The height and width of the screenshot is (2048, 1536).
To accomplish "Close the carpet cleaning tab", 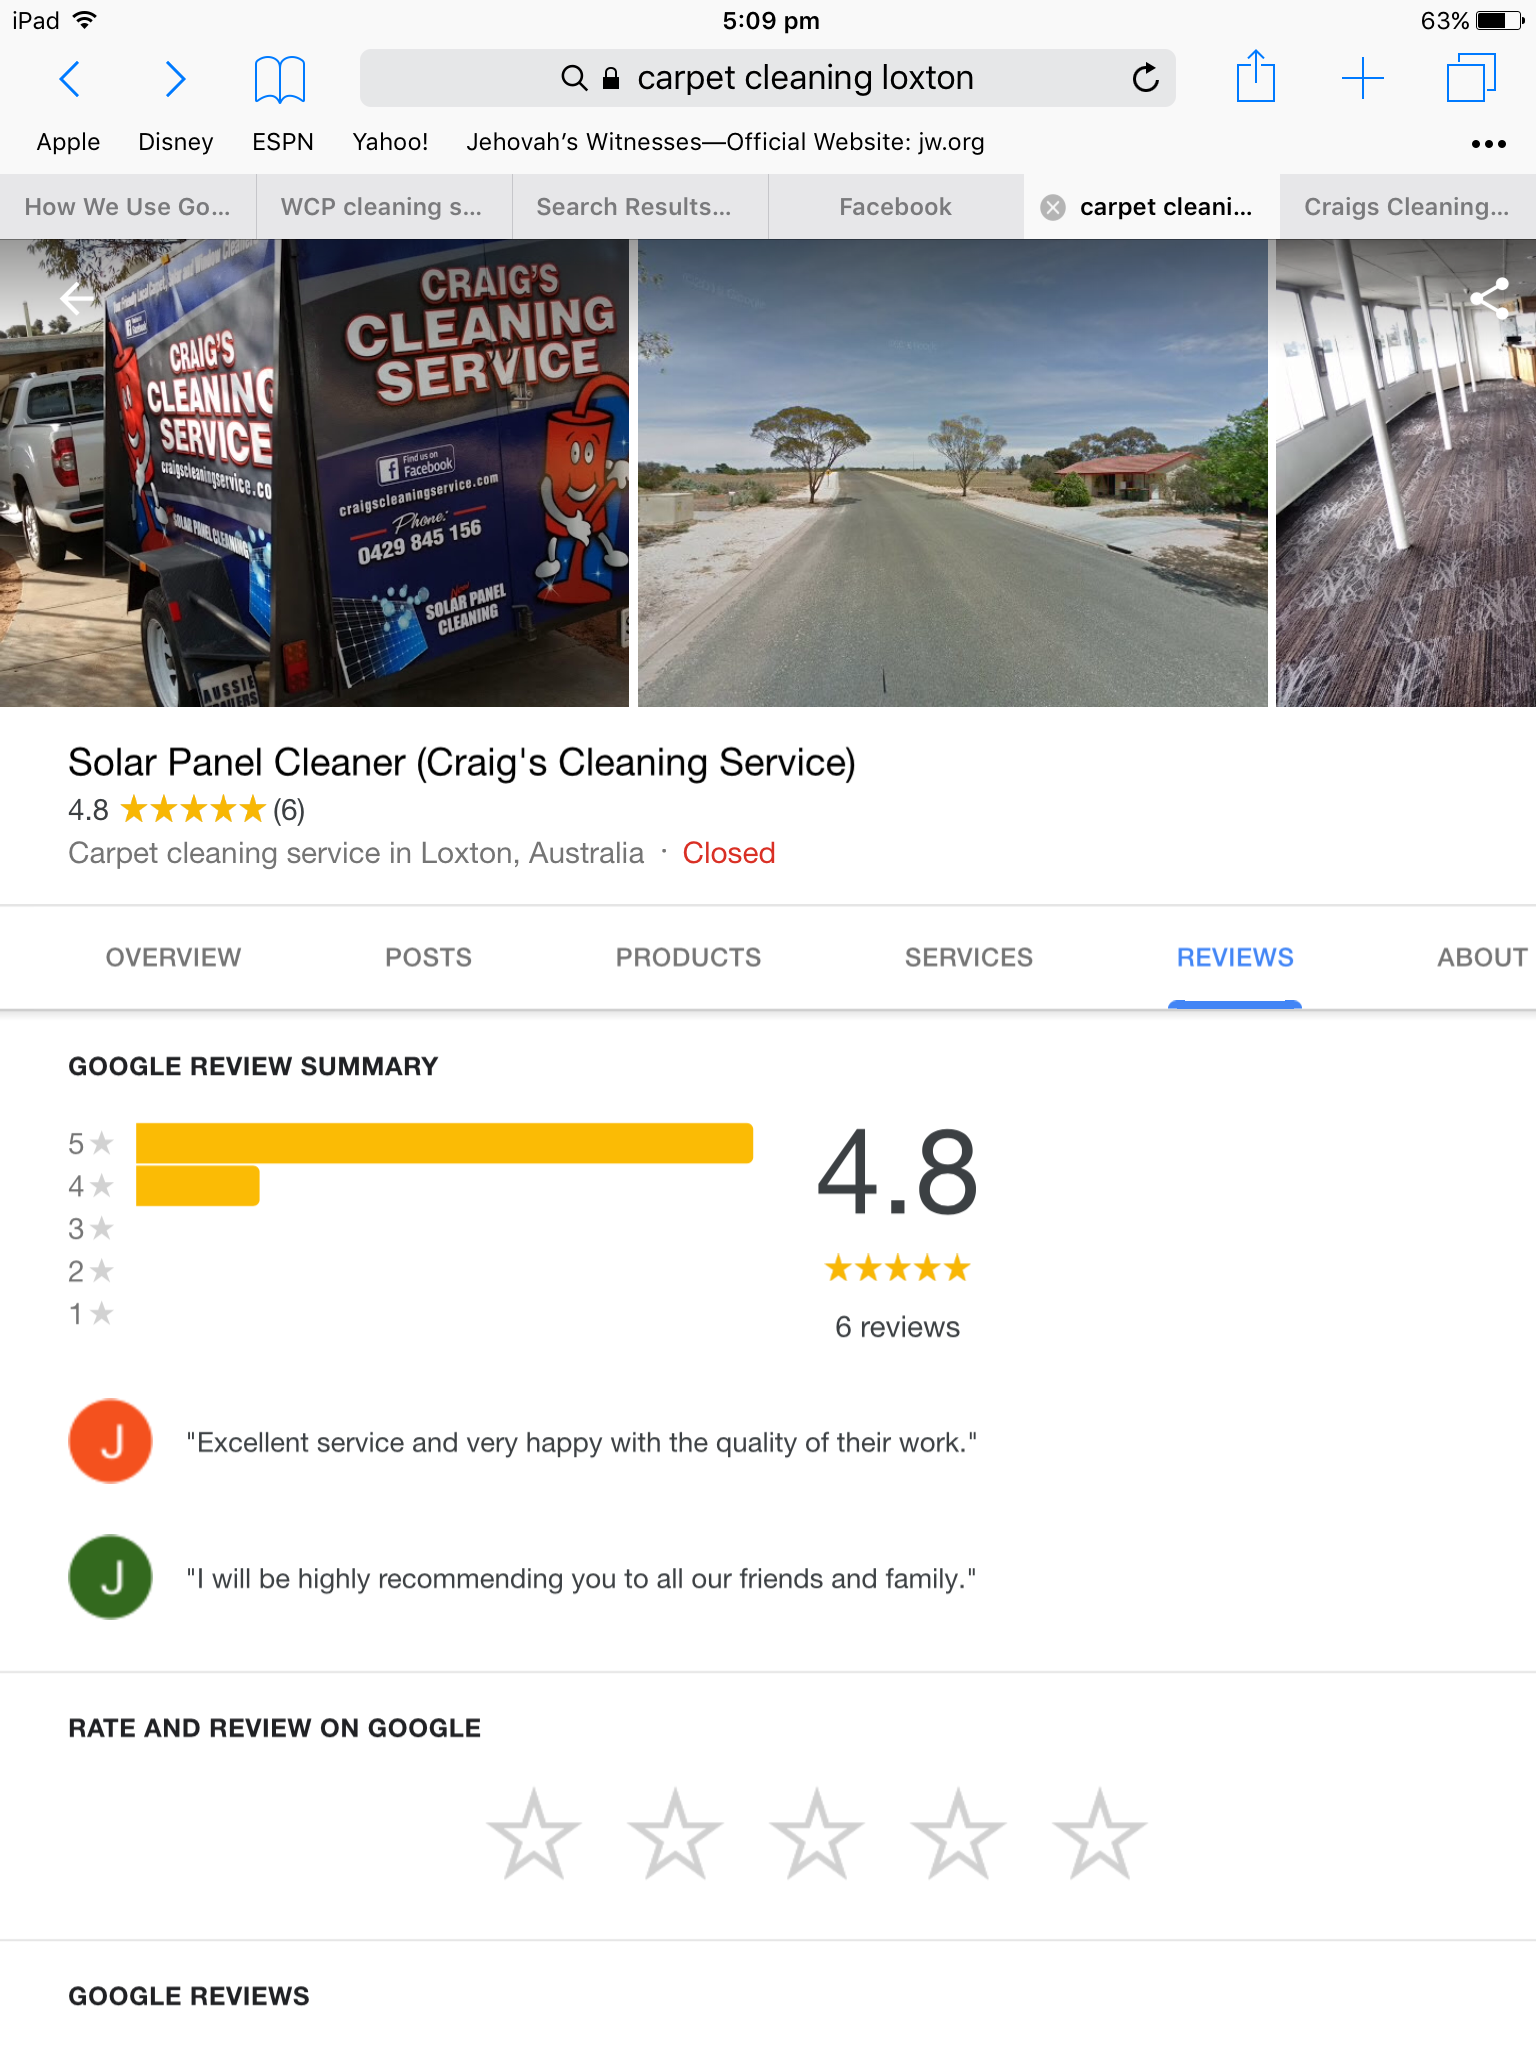I will pyautogui.click(x=1053, y=207).
